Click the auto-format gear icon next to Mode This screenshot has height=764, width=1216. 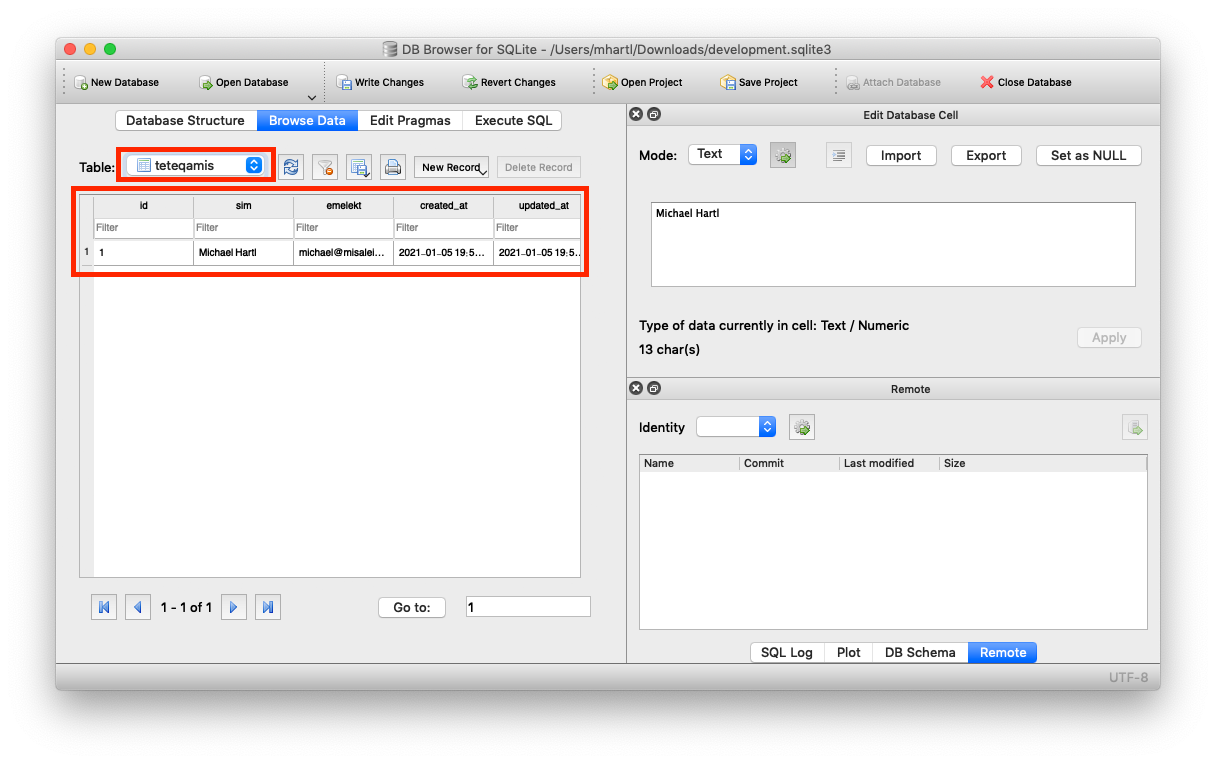point(783,155)
